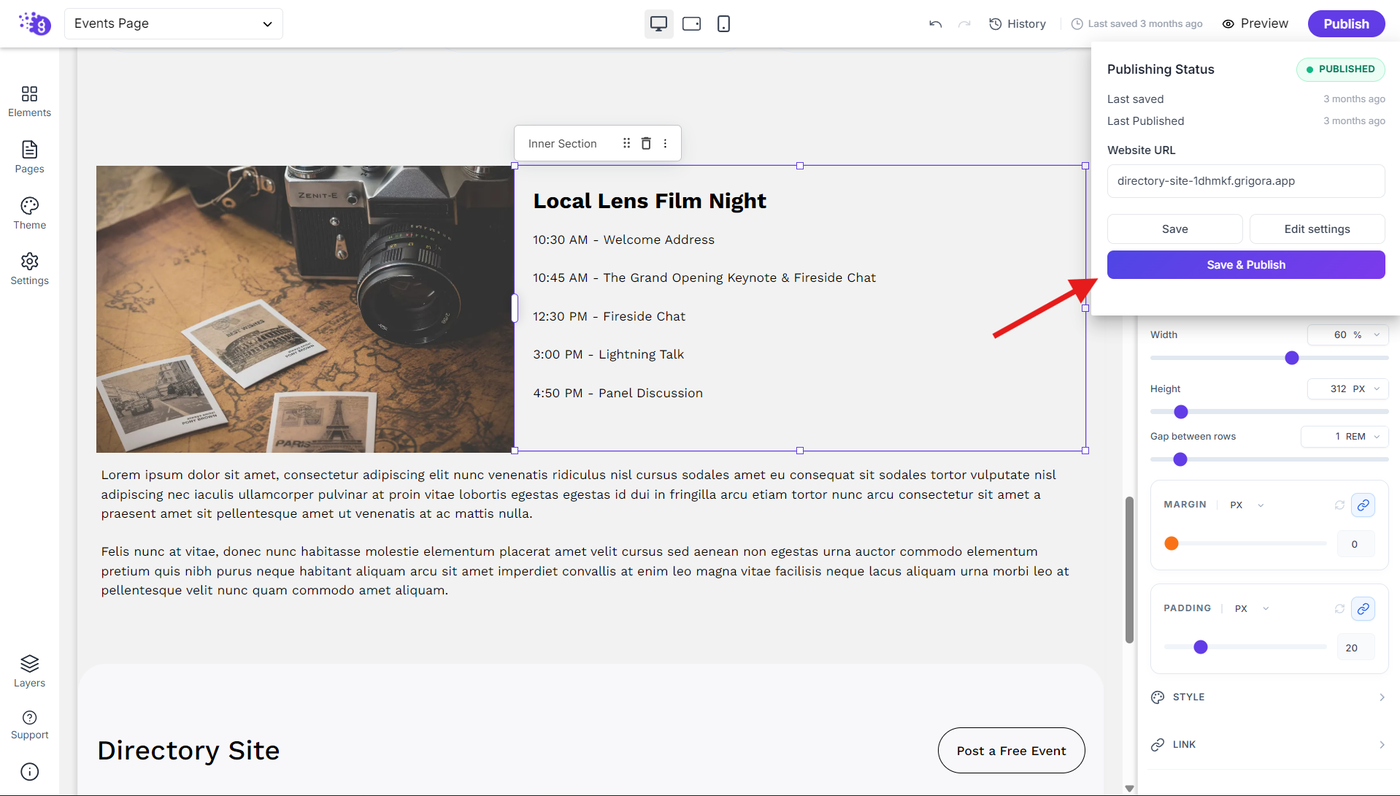Open the Theme palette panel
1400x796 pixels.
pos(29,213)
